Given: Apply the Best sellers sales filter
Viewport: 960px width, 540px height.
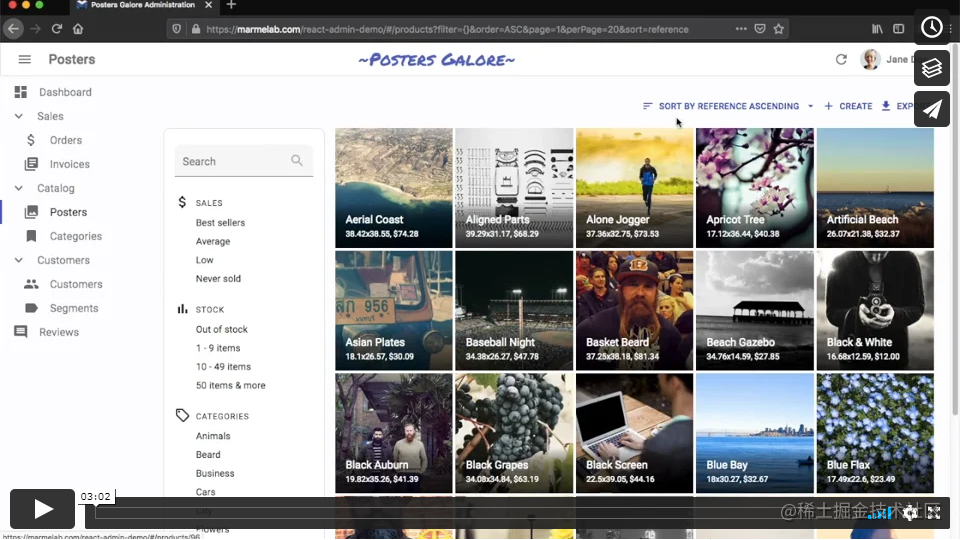Looking at the screenshot, I should tap(220, 222).
